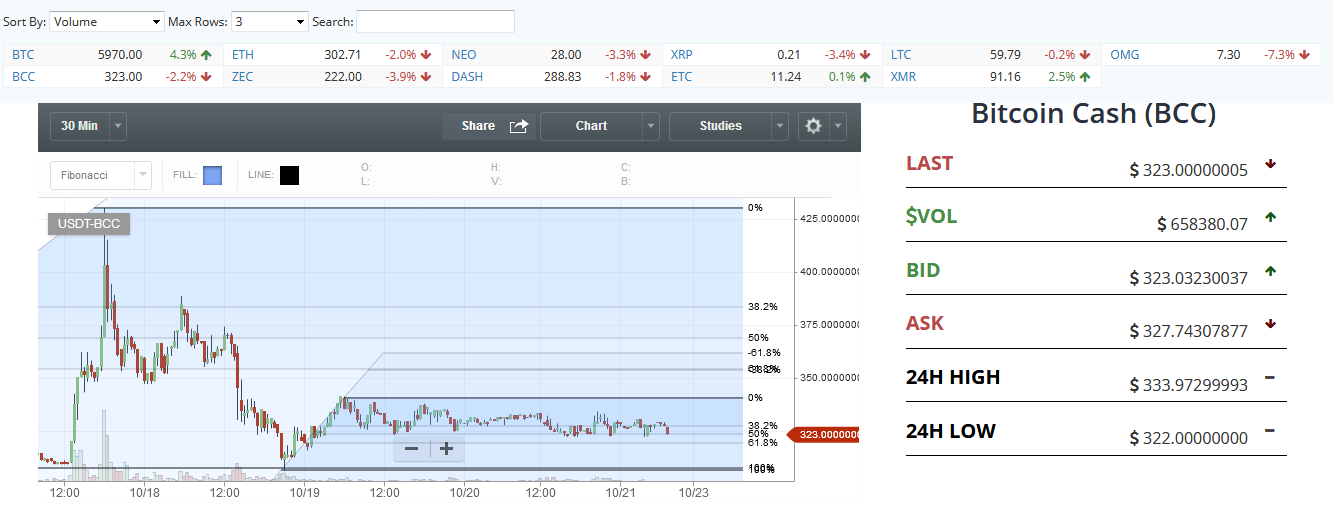Open the XMR ticker link
The height and width of the screenshot is (511, 1333).
[x=903, y=76]
